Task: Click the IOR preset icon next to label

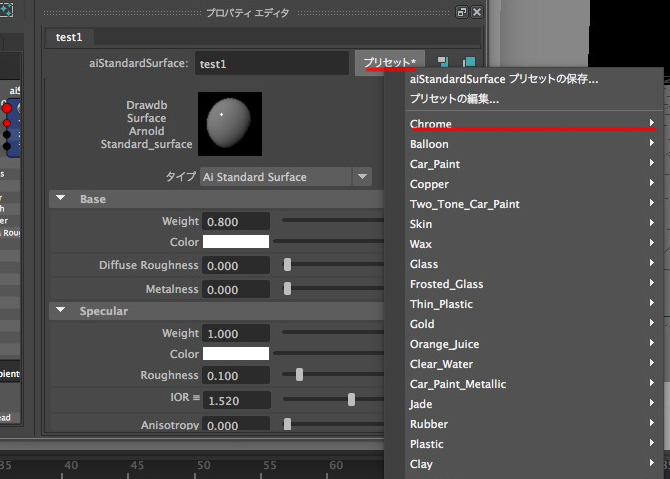Action: 196,397
